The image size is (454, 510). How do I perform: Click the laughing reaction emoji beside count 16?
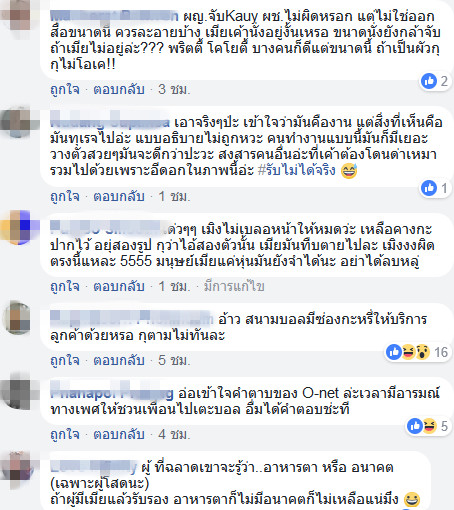click(x=409, y=352)
